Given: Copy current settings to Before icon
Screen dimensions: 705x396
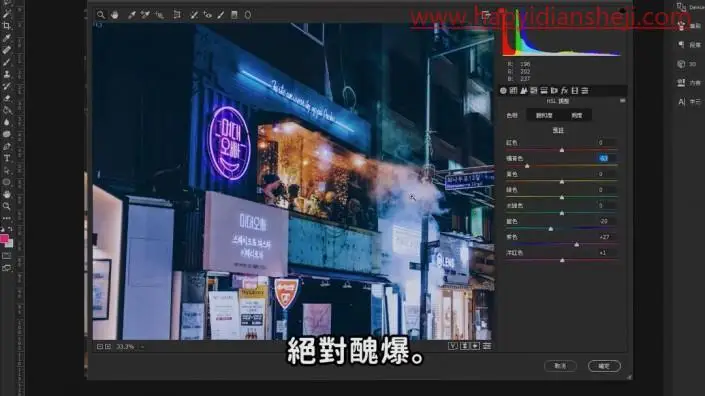Looking at the screenshot, I should pyautogui.click(x=476, y=346).
